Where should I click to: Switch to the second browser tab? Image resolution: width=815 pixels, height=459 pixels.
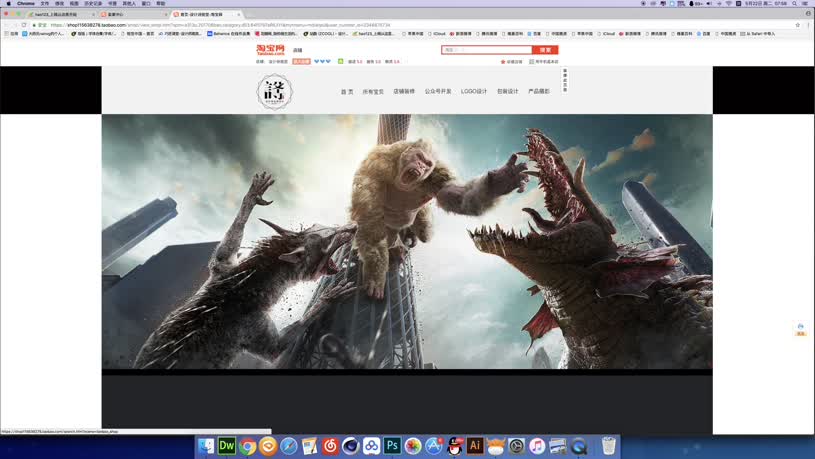tap(134, 15)
